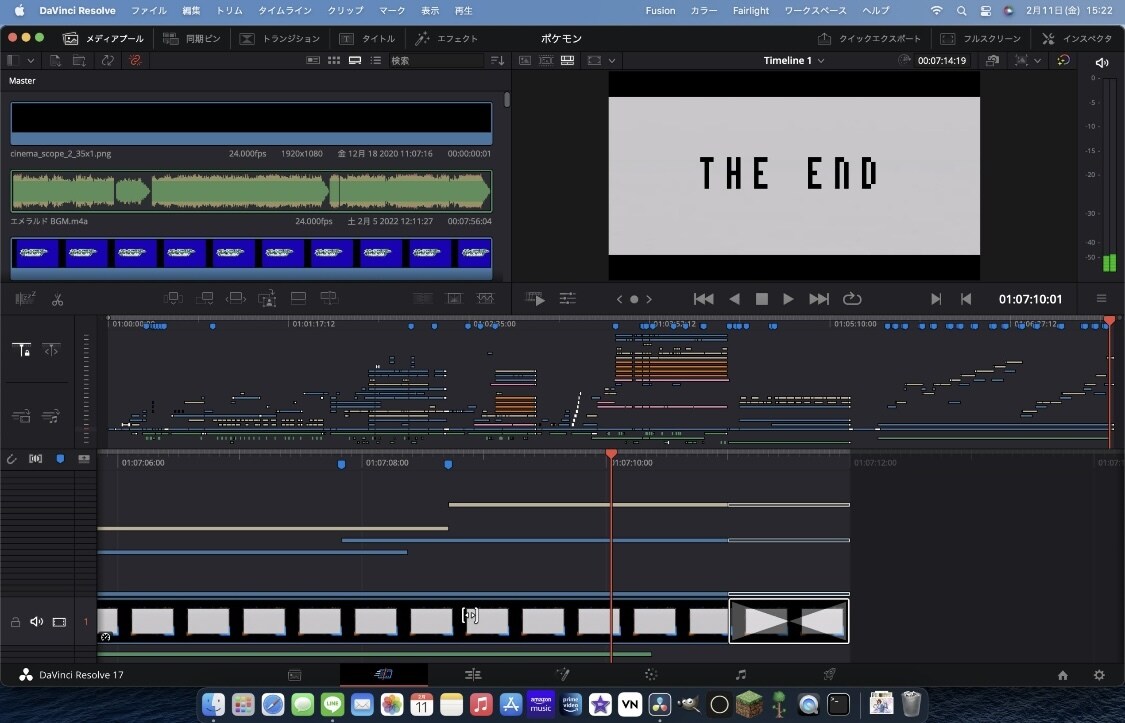The width and height of the screenshot is (1125, 723).
Task: Play the timeline forward
Action: (788, 299)
